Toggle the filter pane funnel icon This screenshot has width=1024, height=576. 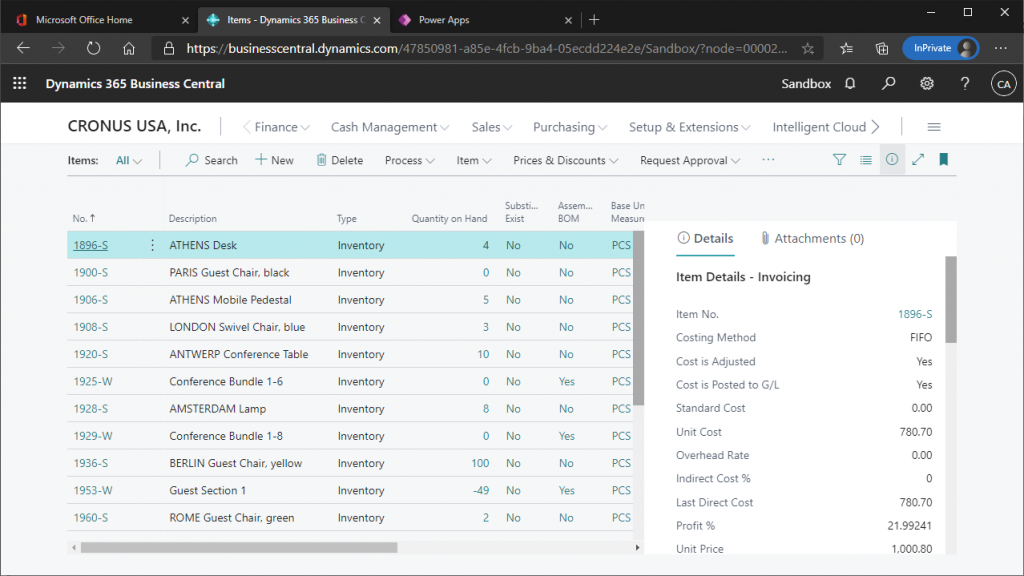839,160
